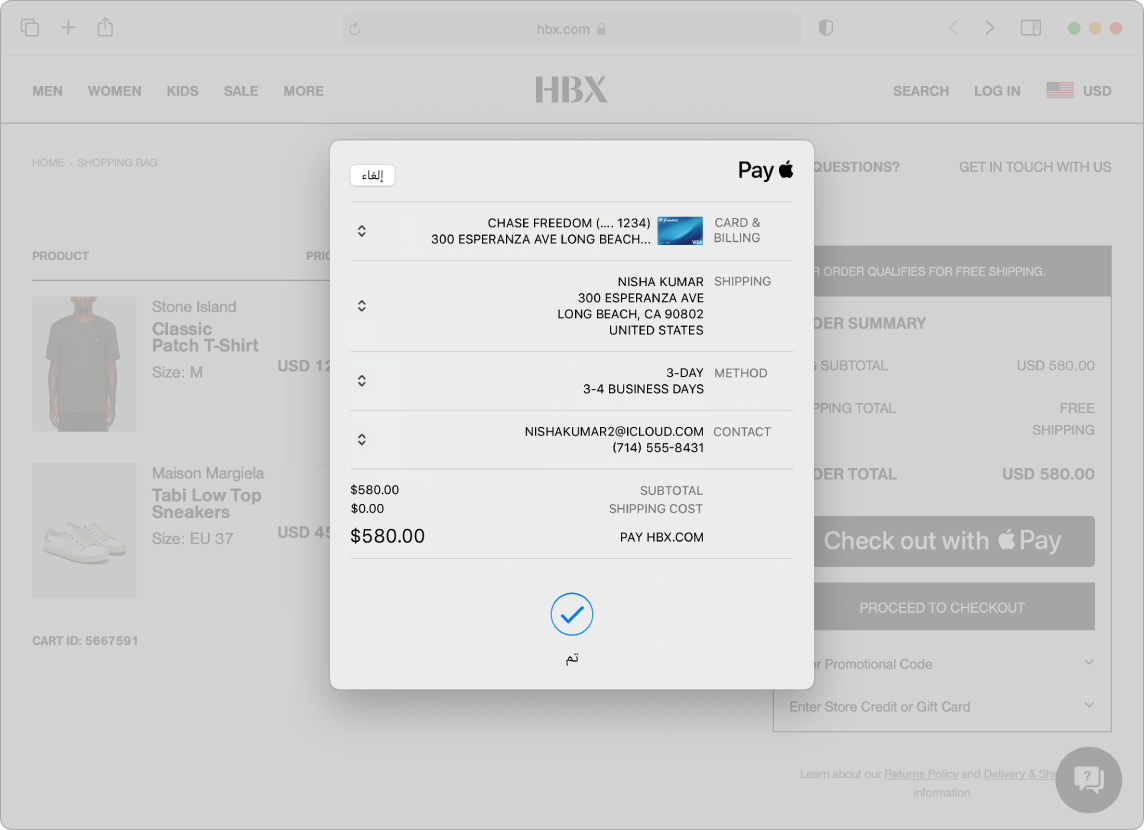This screenshot has width=1144, height=830.
Task: Select the WOMEN menu item
Action: (114, 90)
